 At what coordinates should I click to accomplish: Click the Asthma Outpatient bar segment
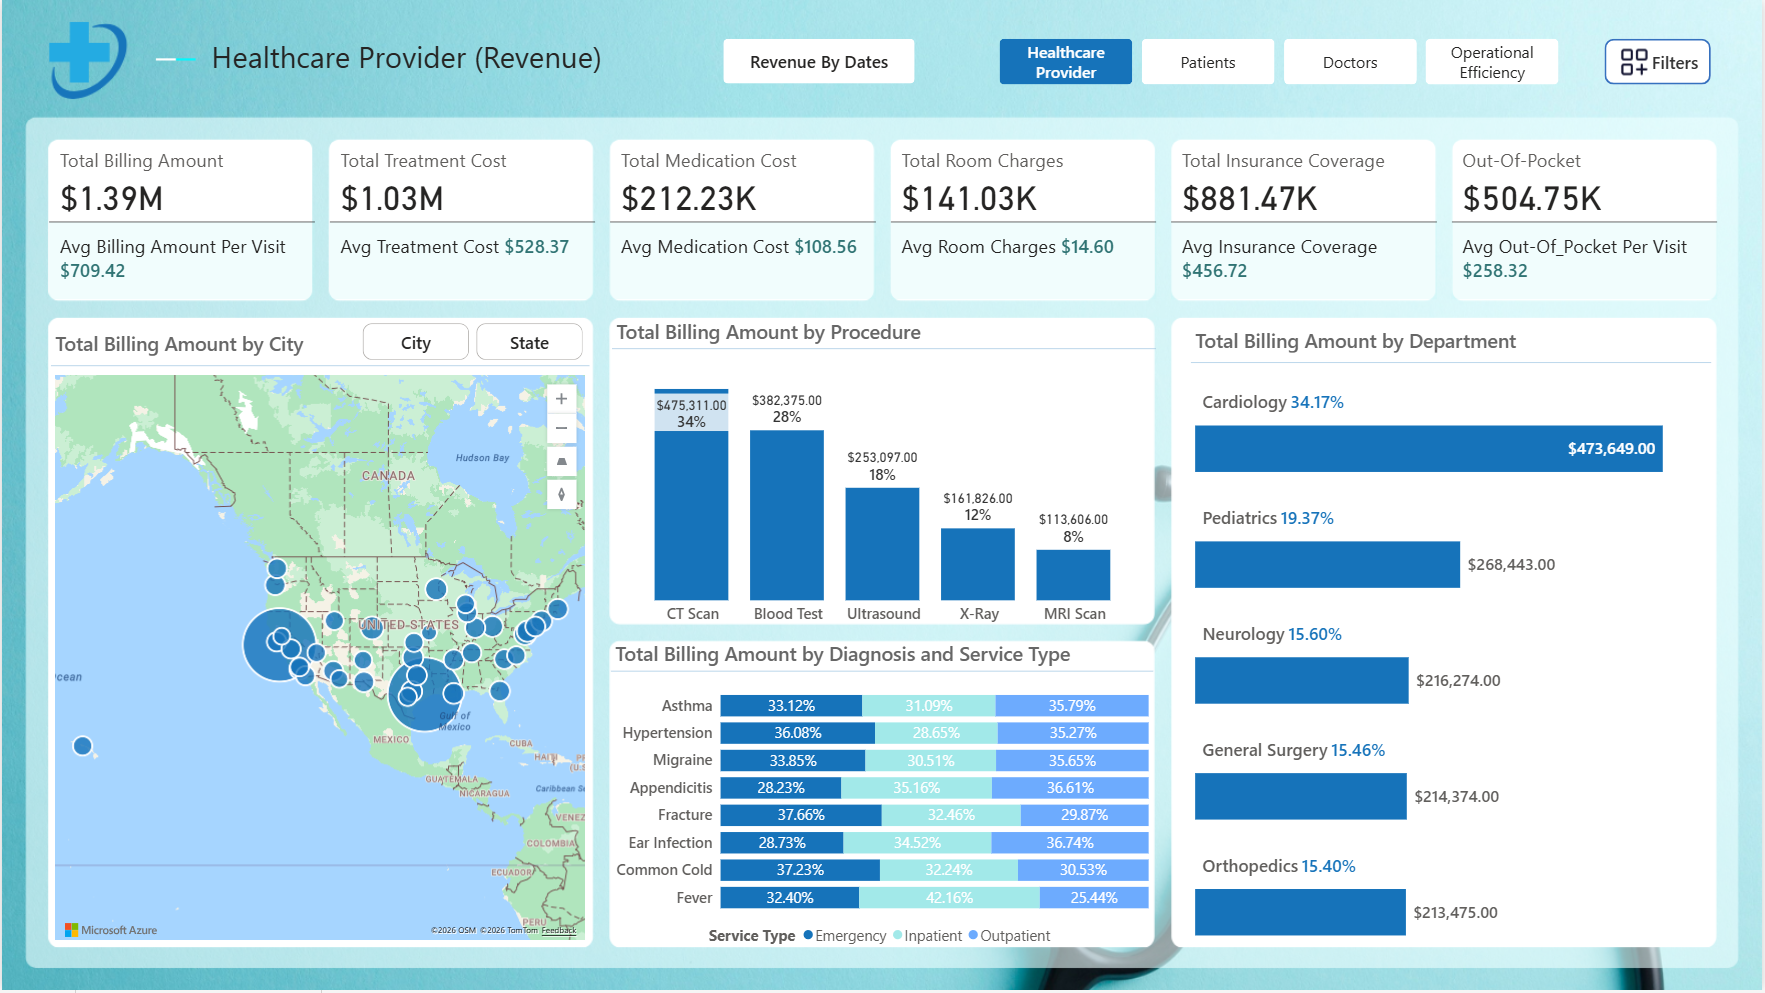[1072, 706]
